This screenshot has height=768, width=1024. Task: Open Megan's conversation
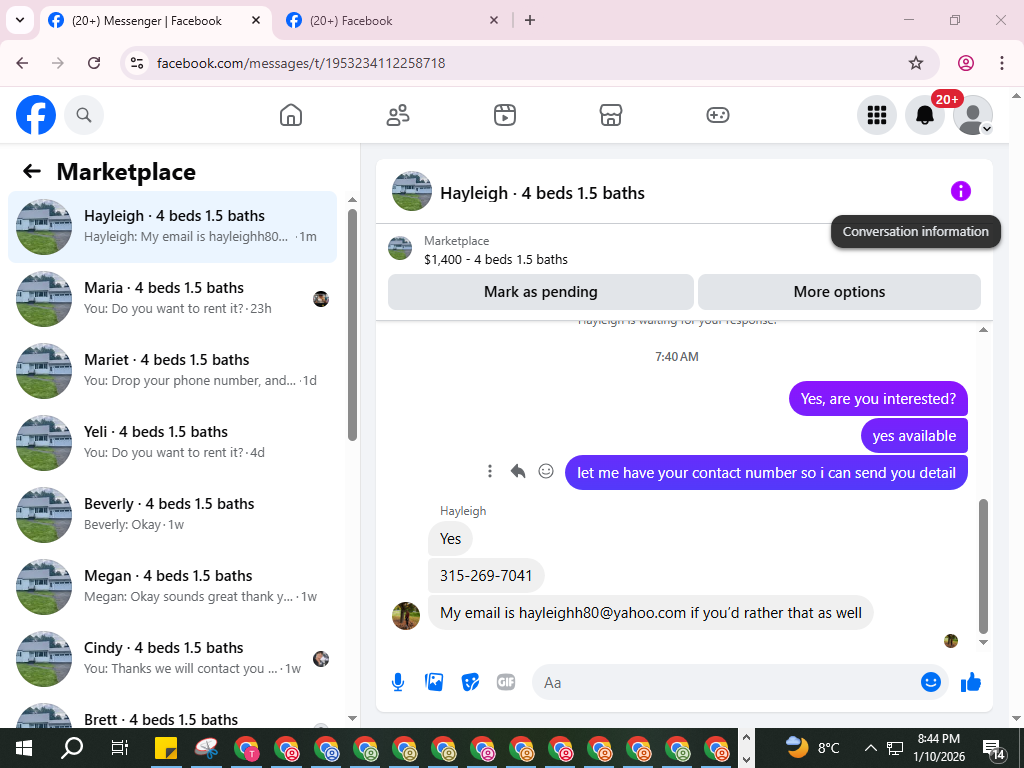(172, 586)
